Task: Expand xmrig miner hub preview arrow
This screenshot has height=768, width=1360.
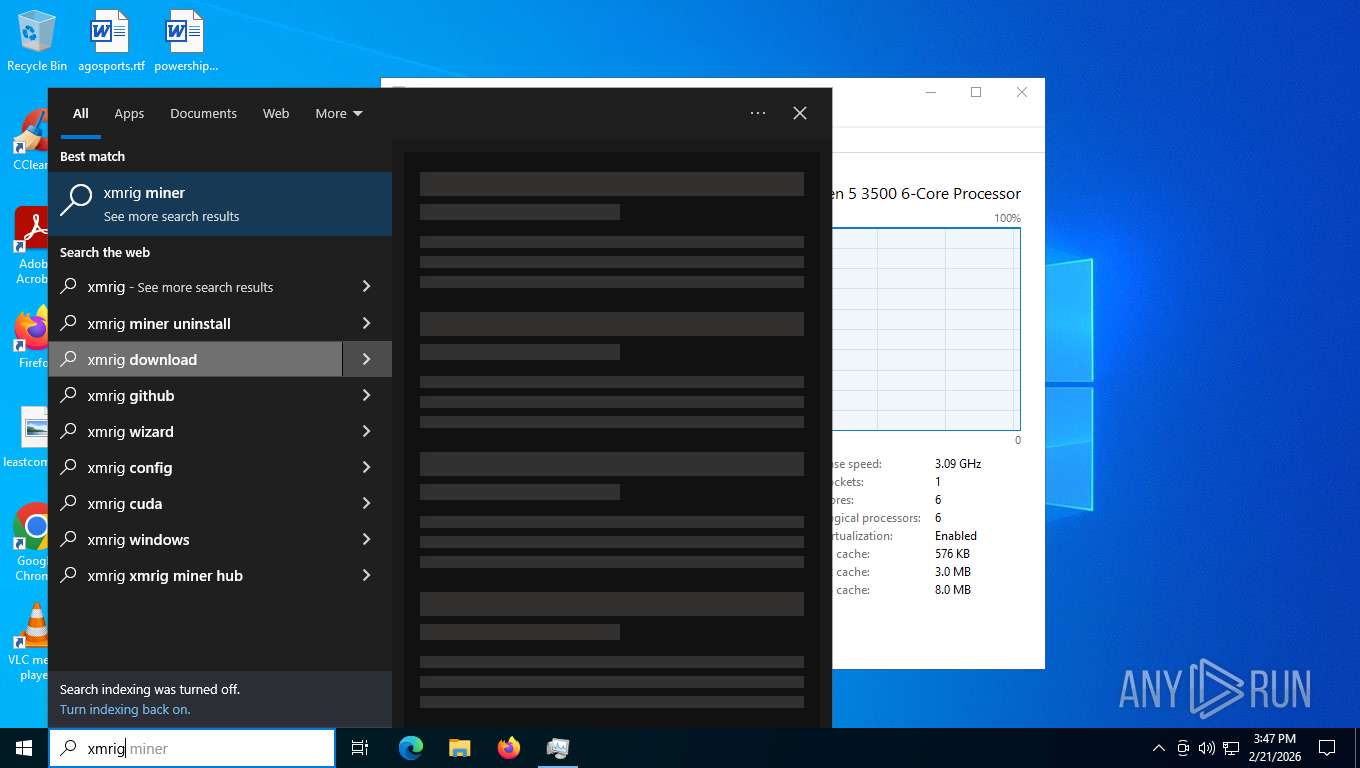Action: coord(367,575)
